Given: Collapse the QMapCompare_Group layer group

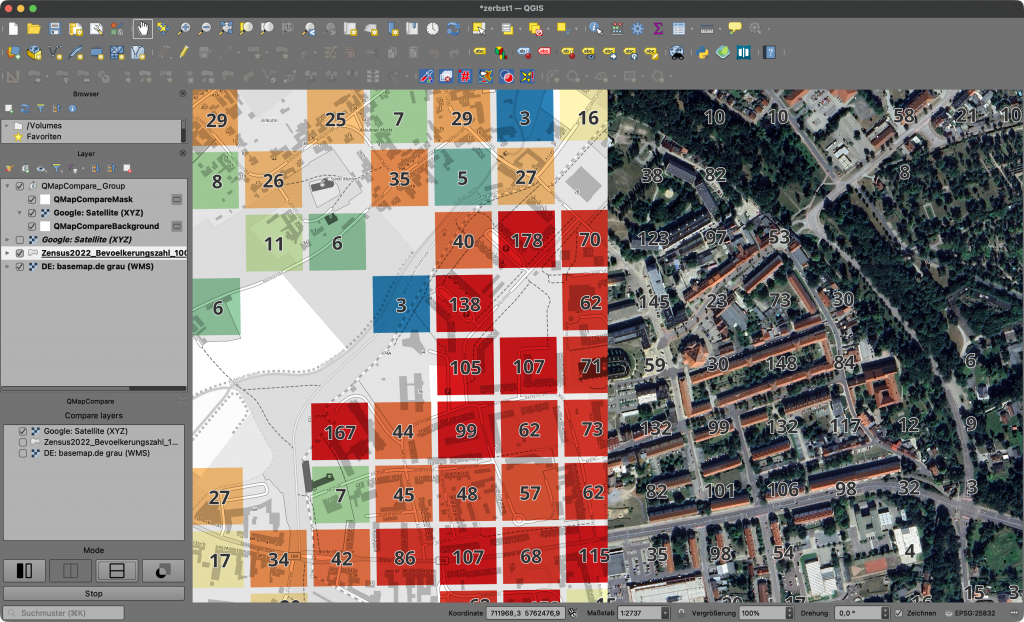Looking at the screenshot, I should 8,186.
